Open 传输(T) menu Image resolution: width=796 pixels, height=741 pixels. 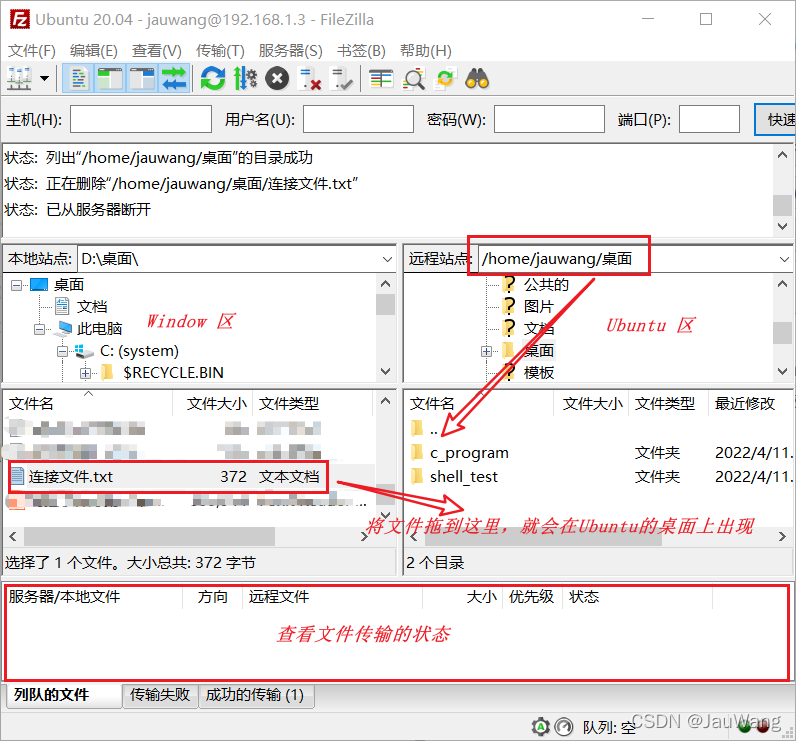pyautogui.click(x=220, y=51)
